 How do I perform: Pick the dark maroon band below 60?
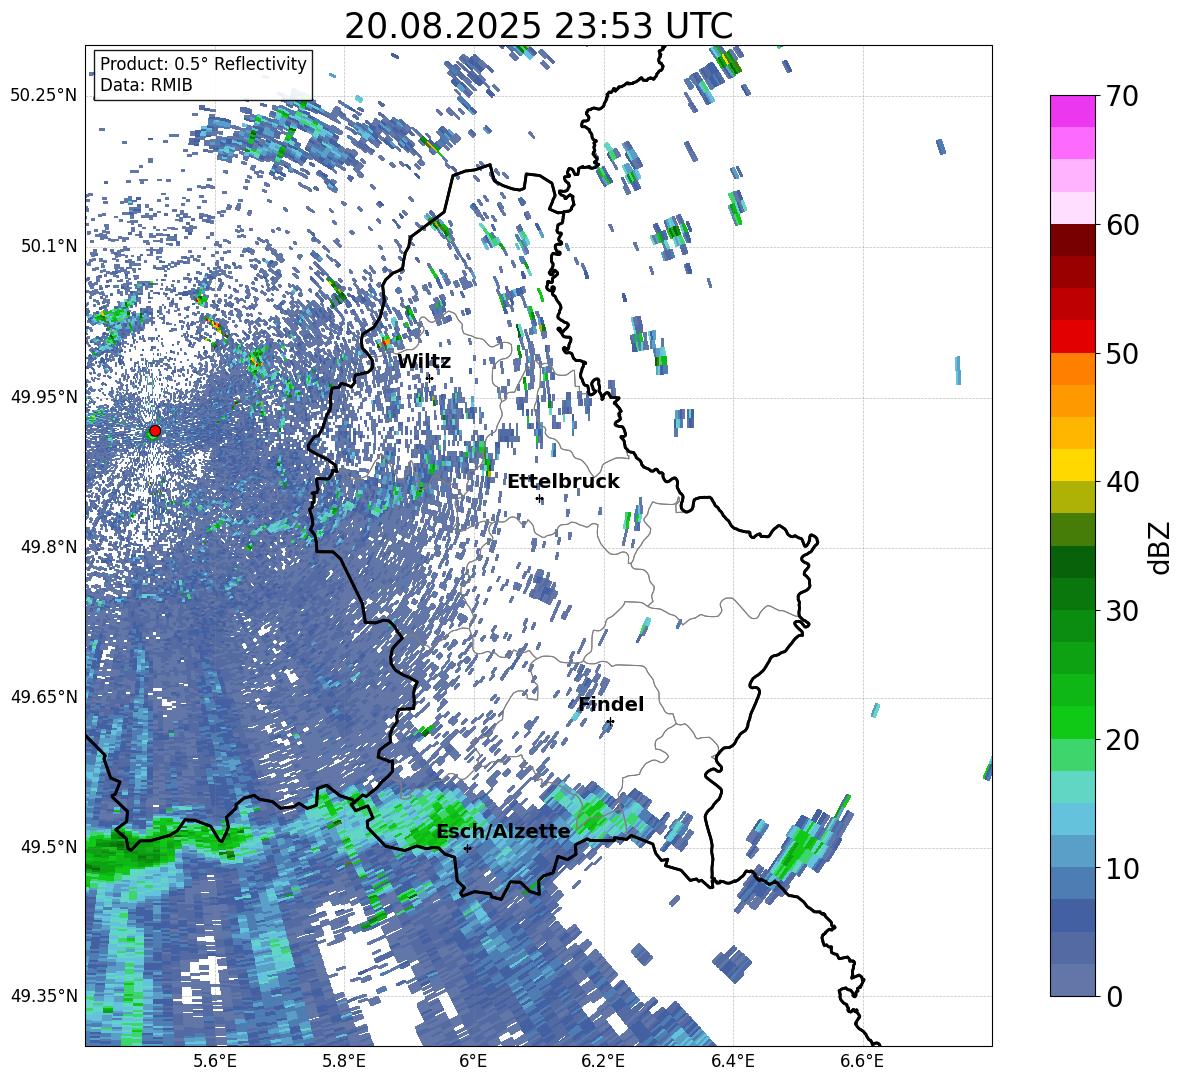click(x=1072, y=240)
